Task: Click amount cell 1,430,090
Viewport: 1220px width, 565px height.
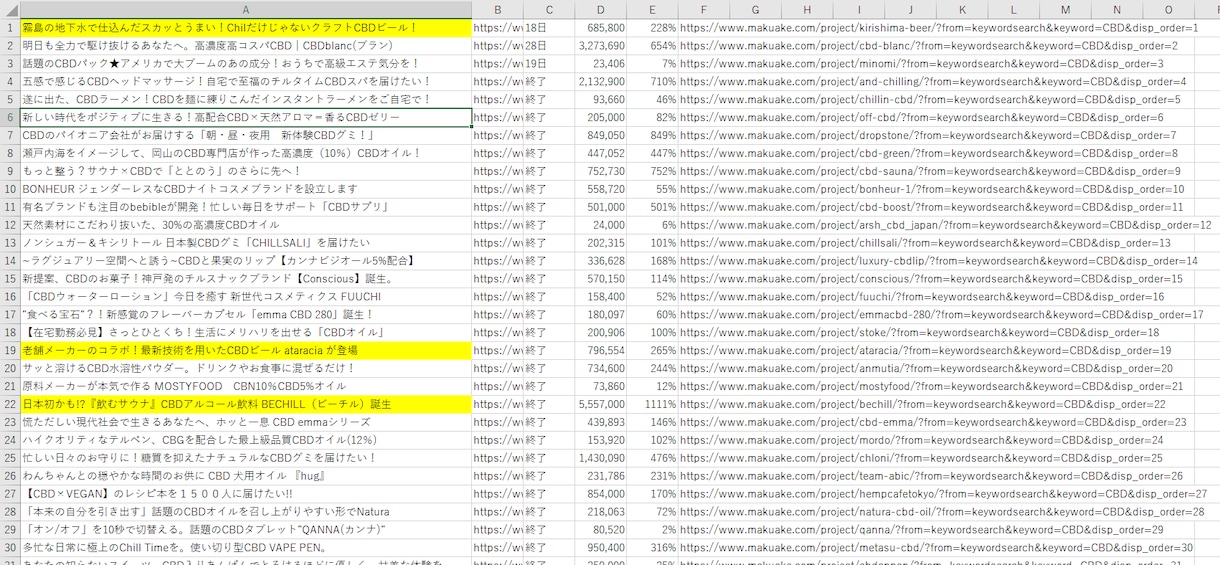Action: pyautogui.click(x=600, y=458)
